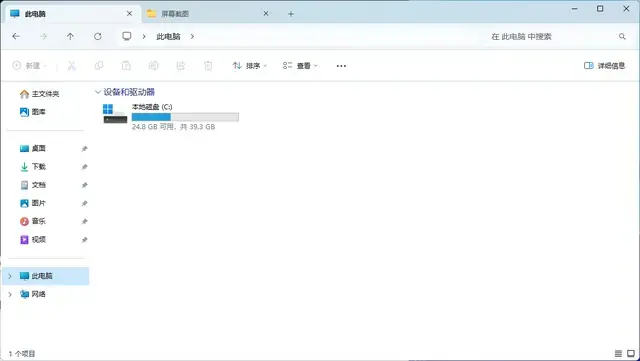The image size is (640, 361).
Task: Select the 本地磁盘 (C:) drive icon
Action: (x=115, y=113)
